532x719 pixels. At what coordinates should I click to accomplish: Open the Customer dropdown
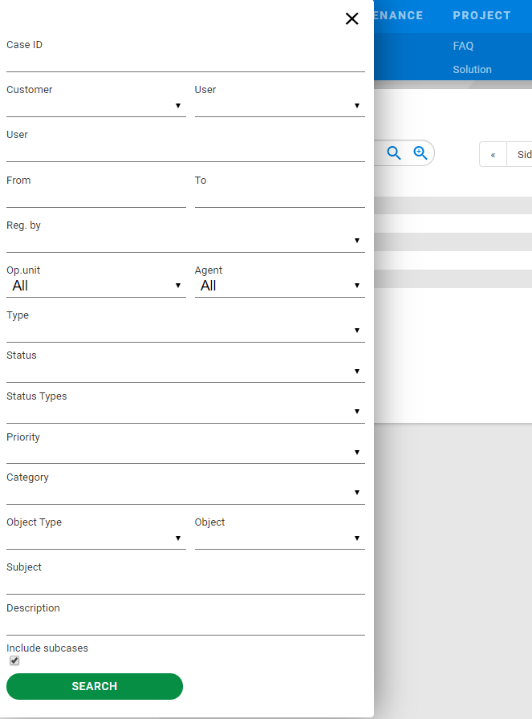[96, 106]
